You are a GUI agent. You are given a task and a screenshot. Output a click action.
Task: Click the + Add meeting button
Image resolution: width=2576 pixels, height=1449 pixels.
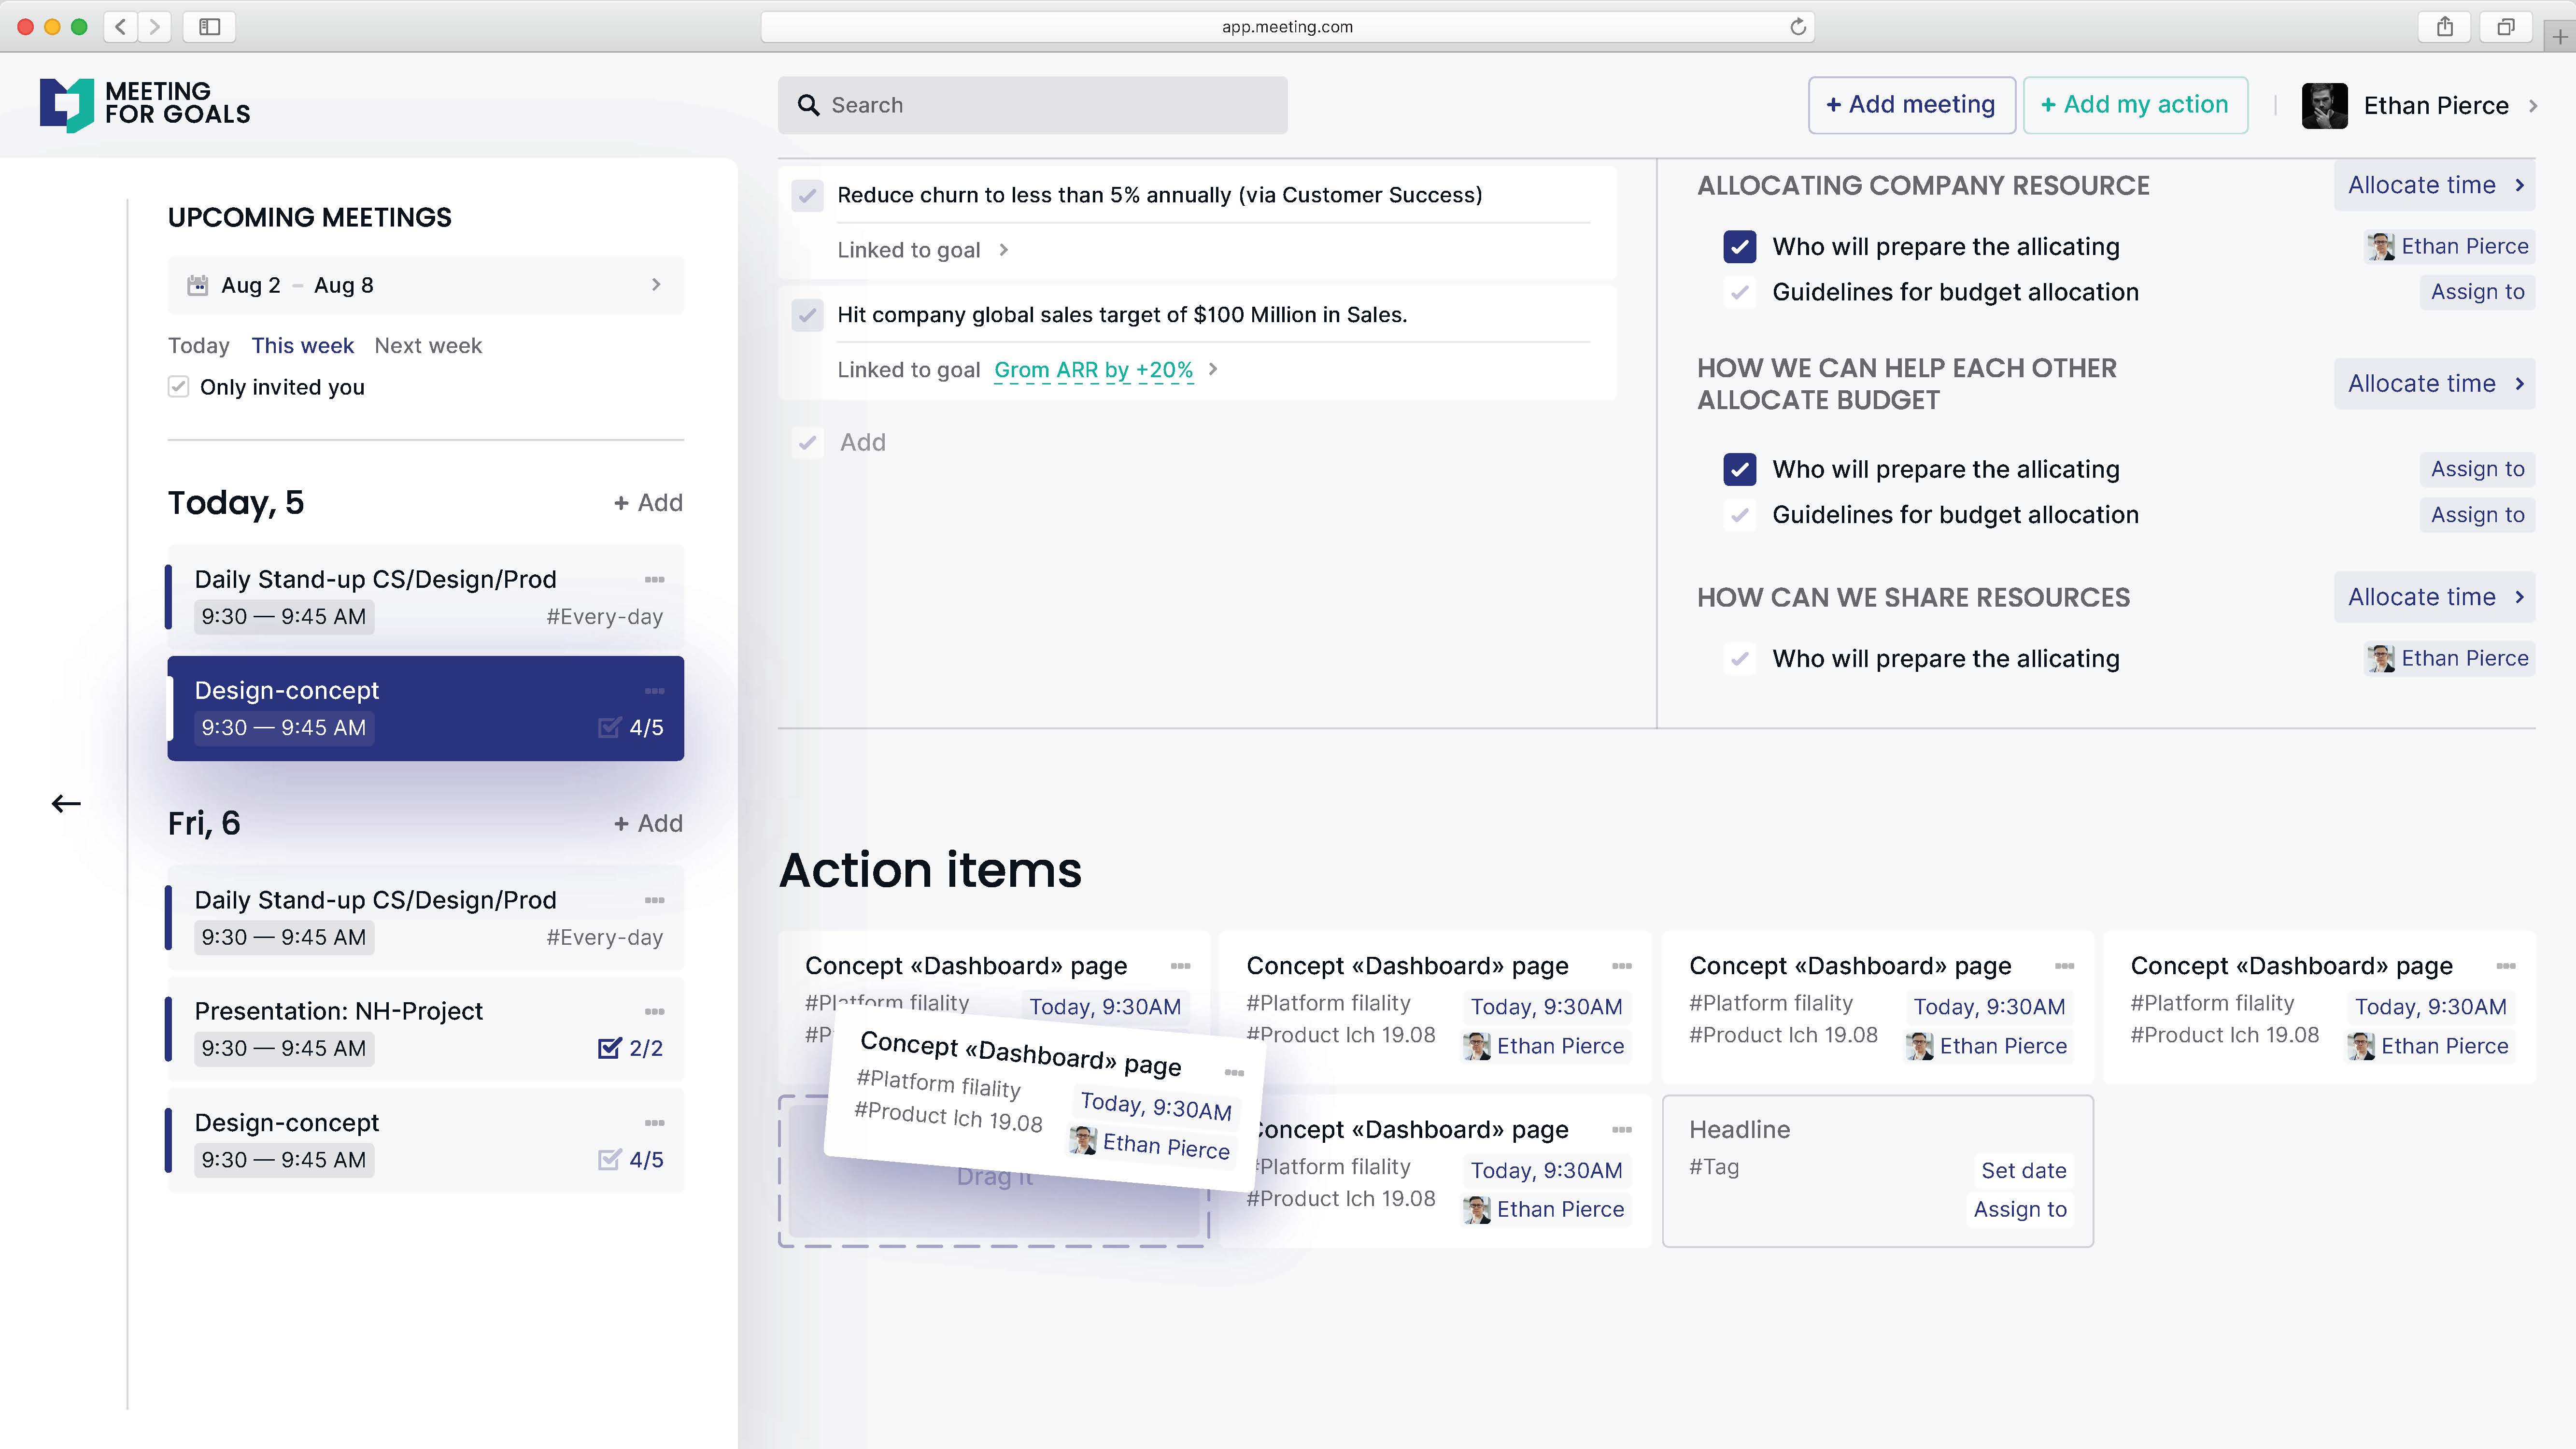[x=1911, y=105]
